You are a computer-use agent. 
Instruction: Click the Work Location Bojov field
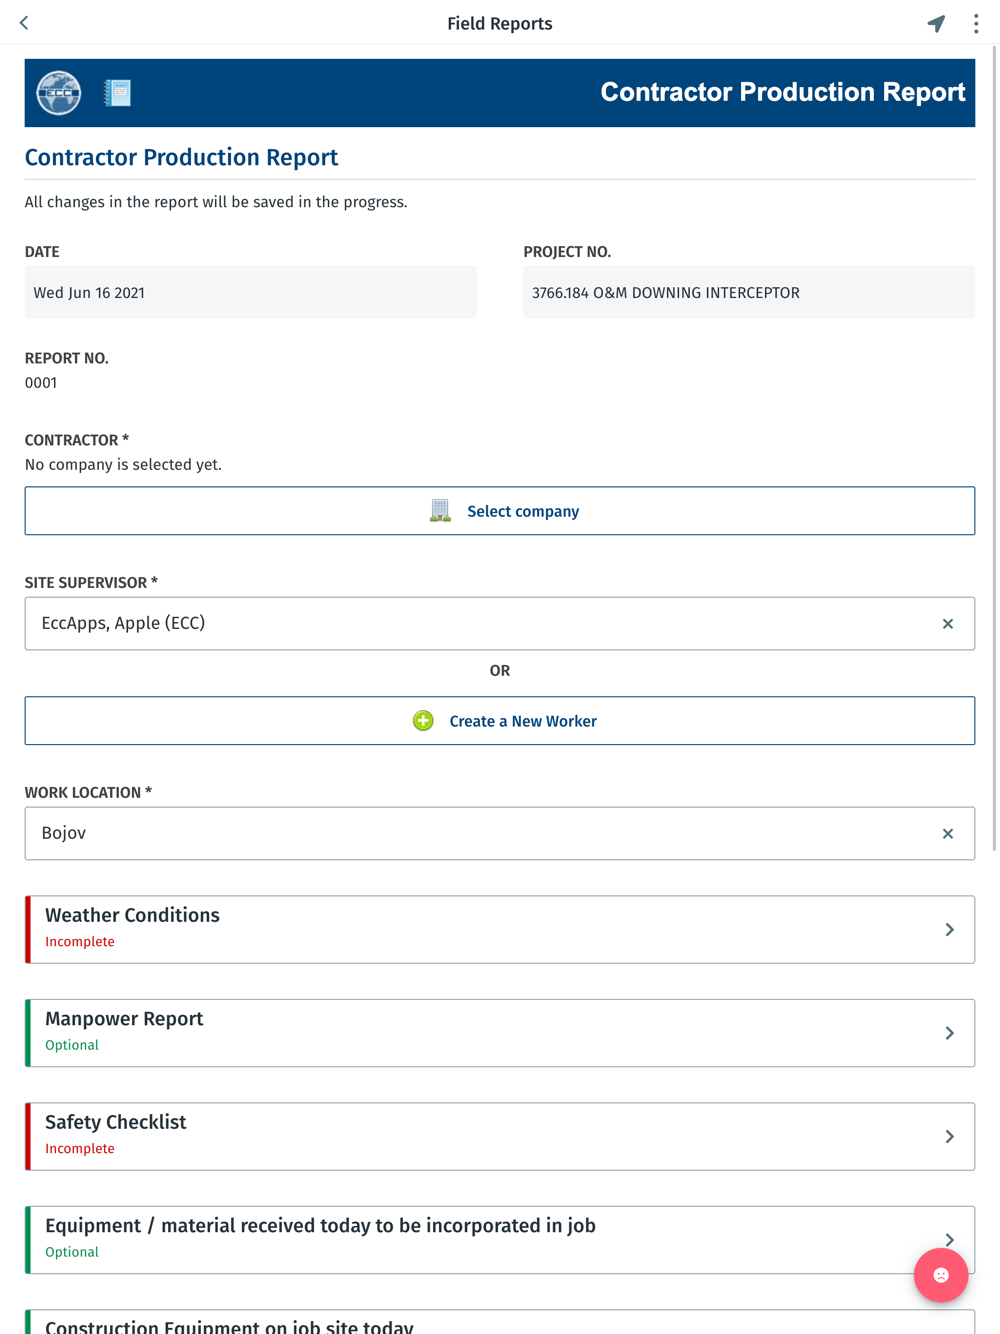pyautogui.click(x=480, y=834)
